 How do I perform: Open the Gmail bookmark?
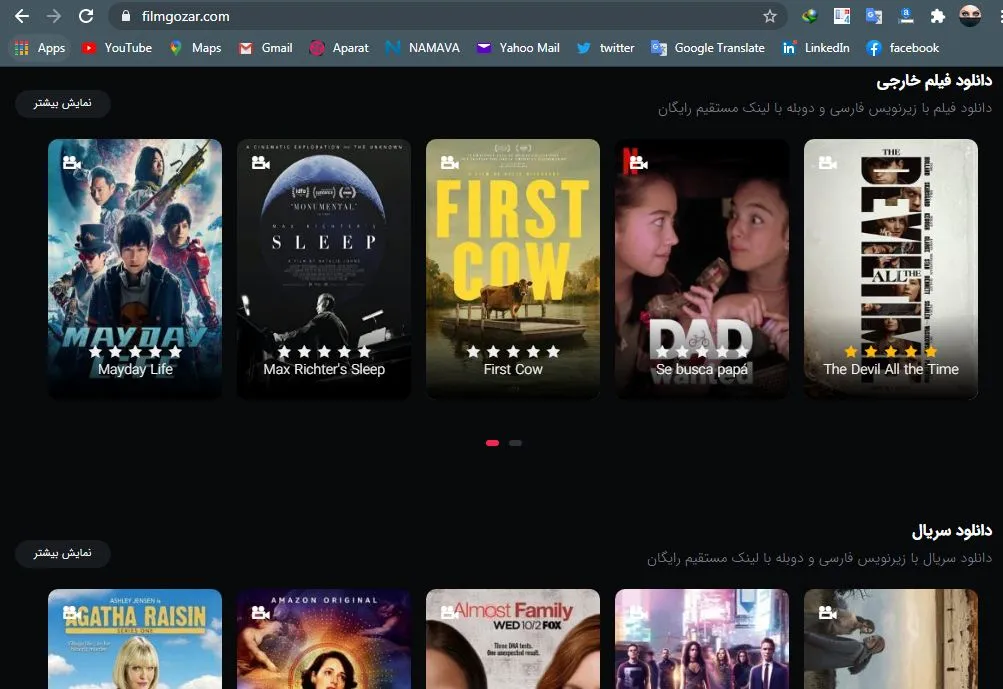266,48
